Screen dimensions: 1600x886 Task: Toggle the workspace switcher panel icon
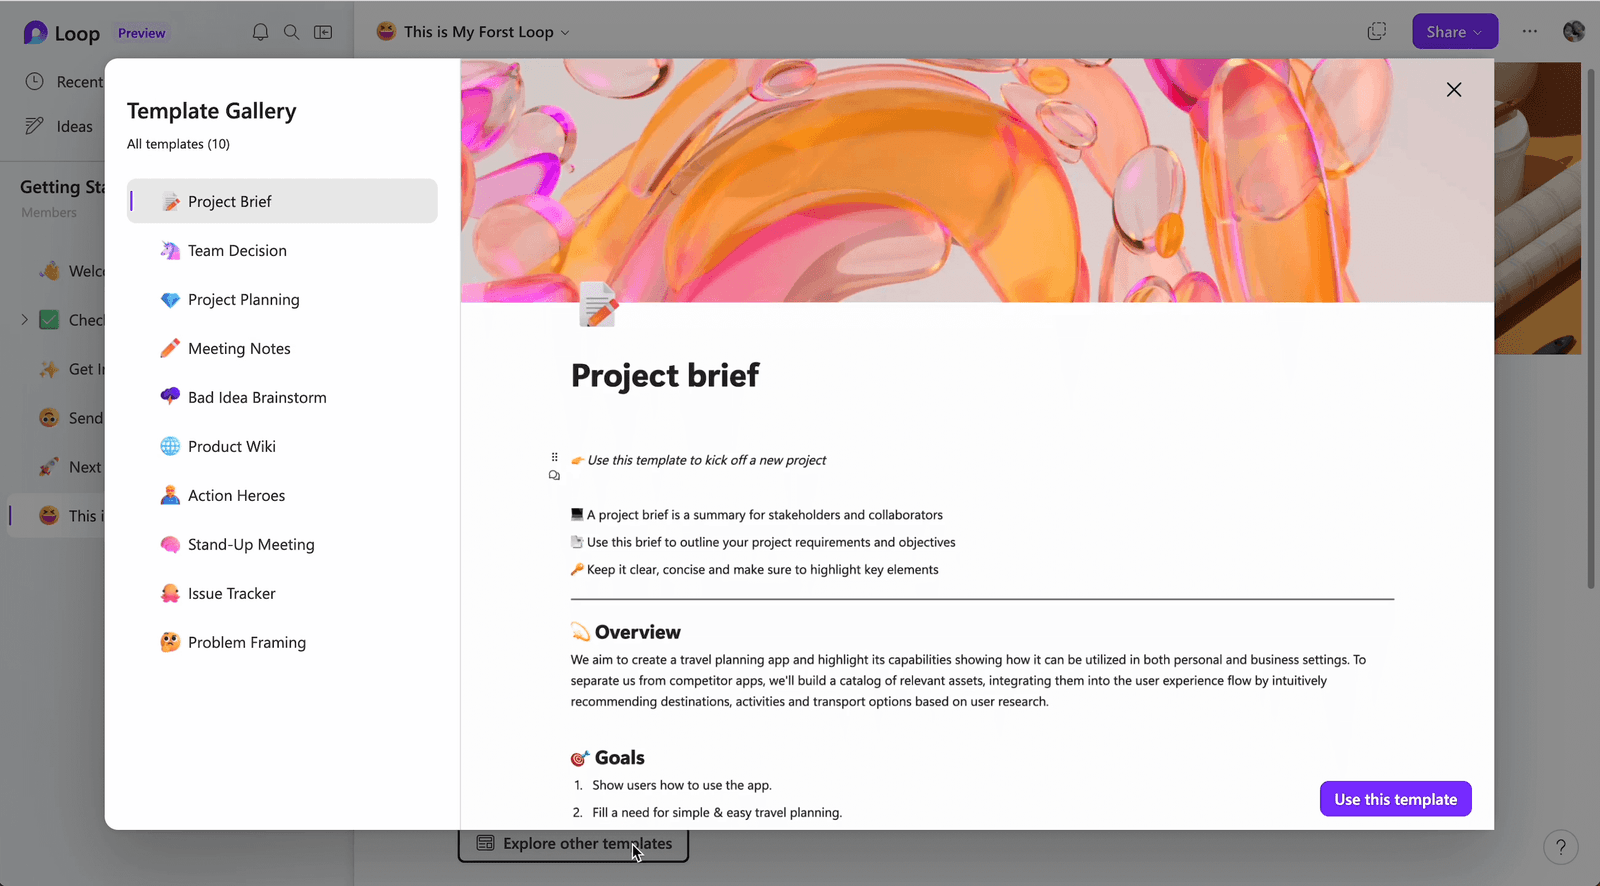[x=323, y=31]
